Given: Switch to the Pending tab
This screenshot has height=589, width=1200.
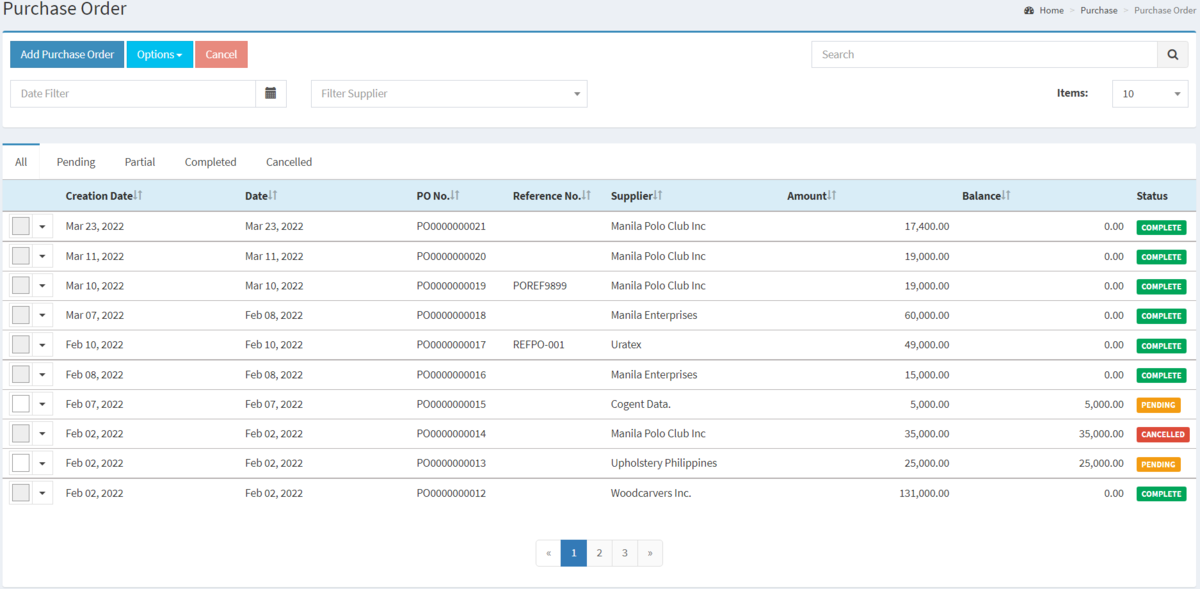Looking at the screenshot, I should (75, 161).
